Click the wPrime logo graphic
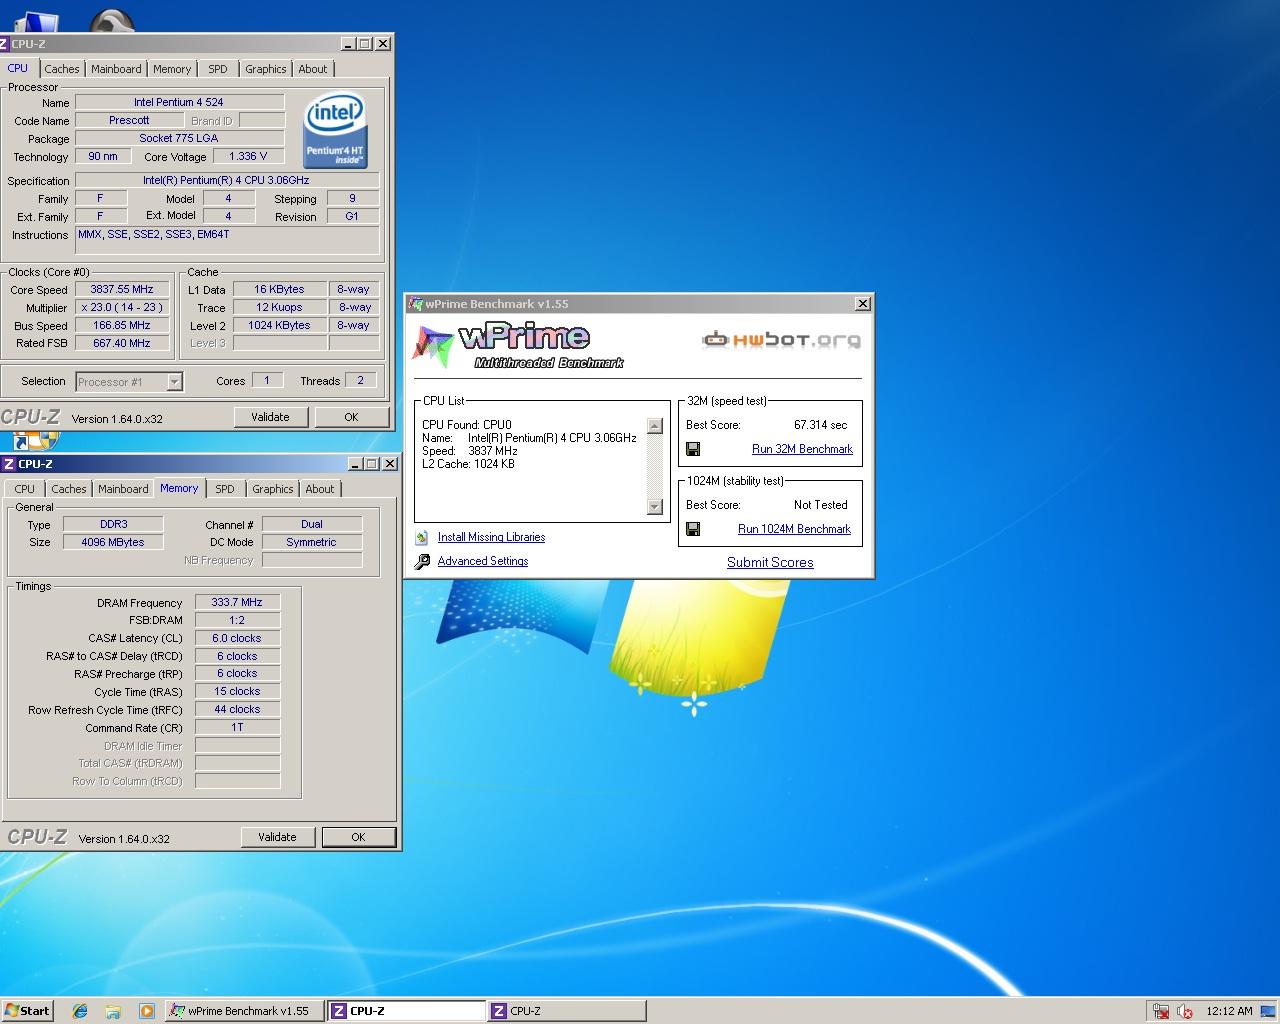This screenshot has width=1280, height=1024. [520, 345]
